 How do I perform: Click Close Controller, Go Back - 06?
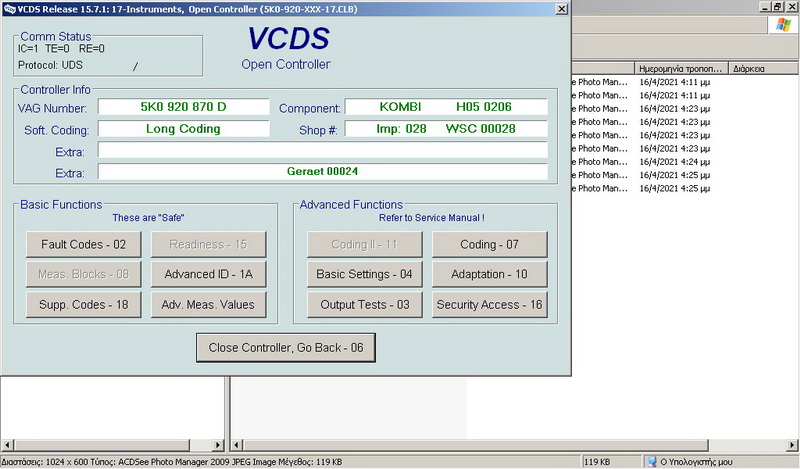[286, 348]
